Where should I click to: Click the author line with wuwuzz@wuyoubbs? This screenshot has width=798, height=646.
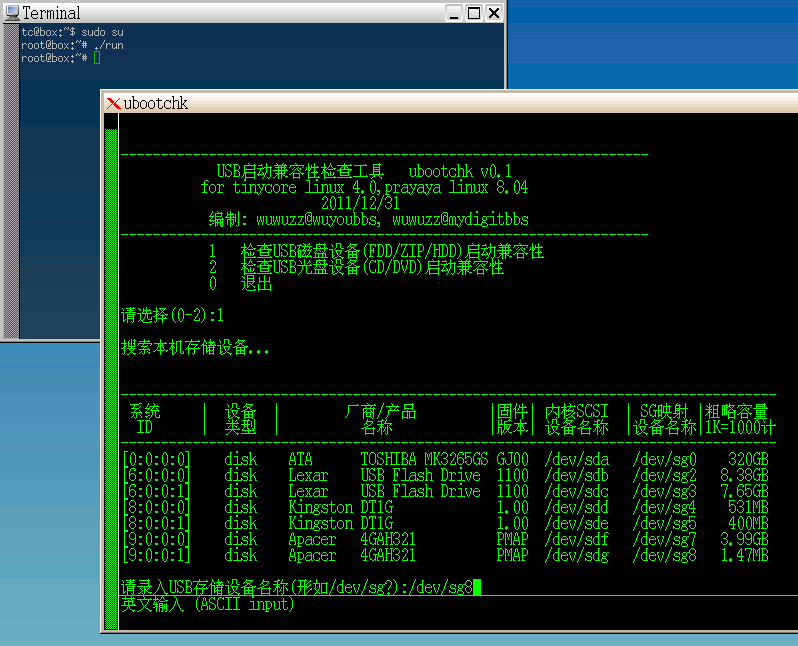(x=368, y=219)
